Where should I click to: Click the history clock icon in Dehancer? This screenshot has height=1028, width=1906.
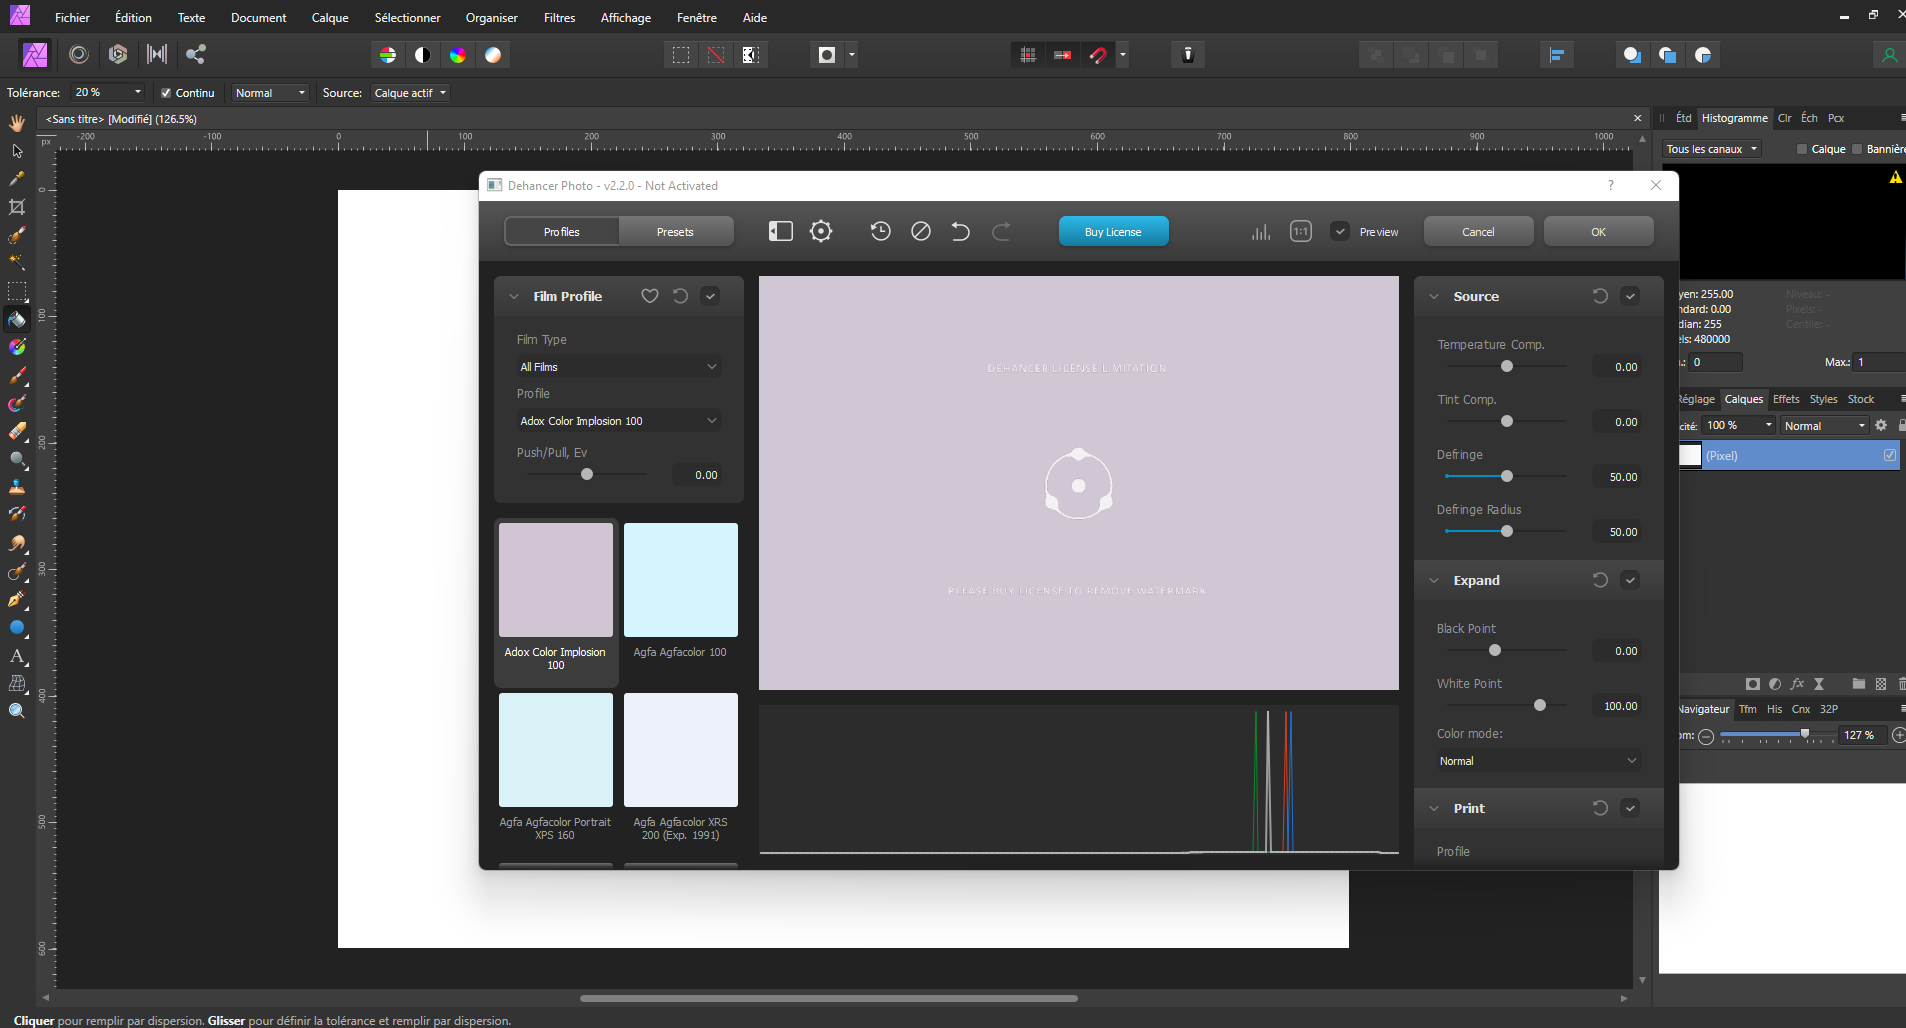coord(880,231)
